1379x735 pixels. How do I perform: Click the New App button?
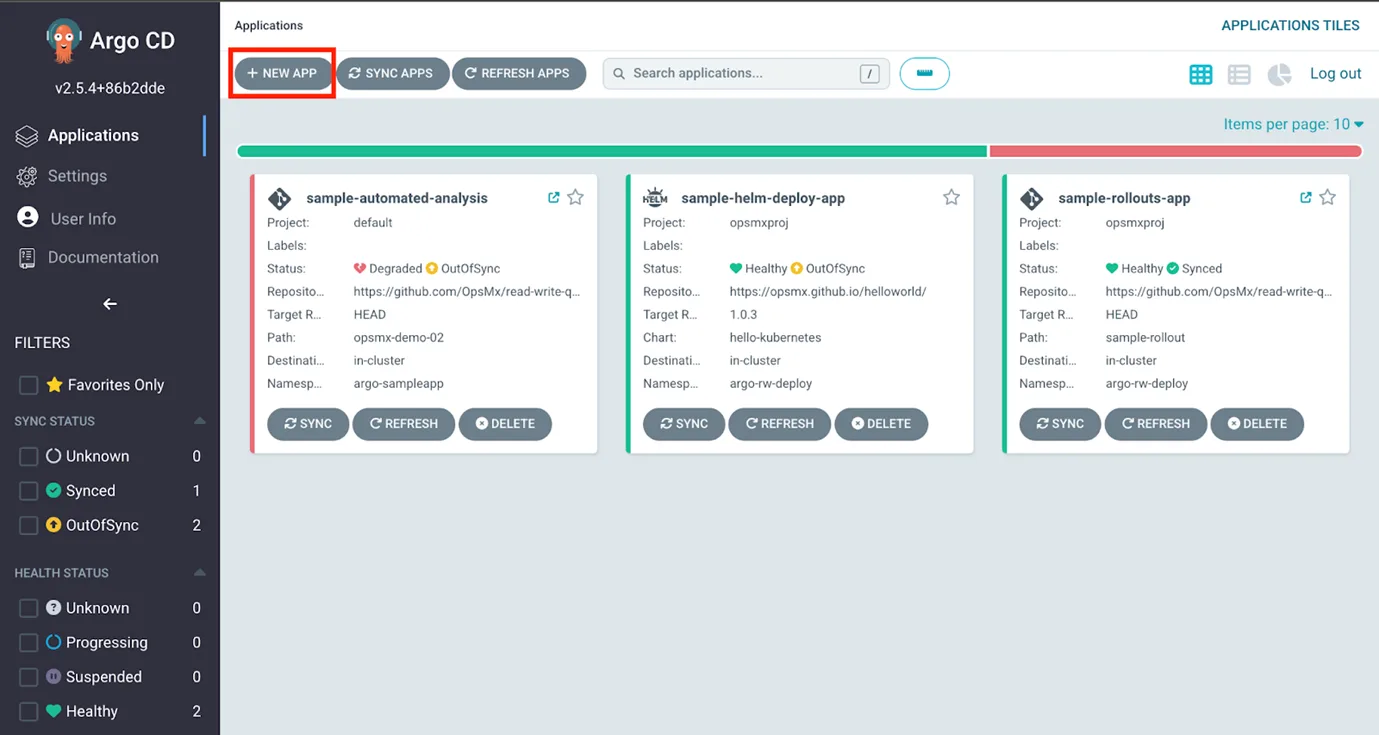283,73
